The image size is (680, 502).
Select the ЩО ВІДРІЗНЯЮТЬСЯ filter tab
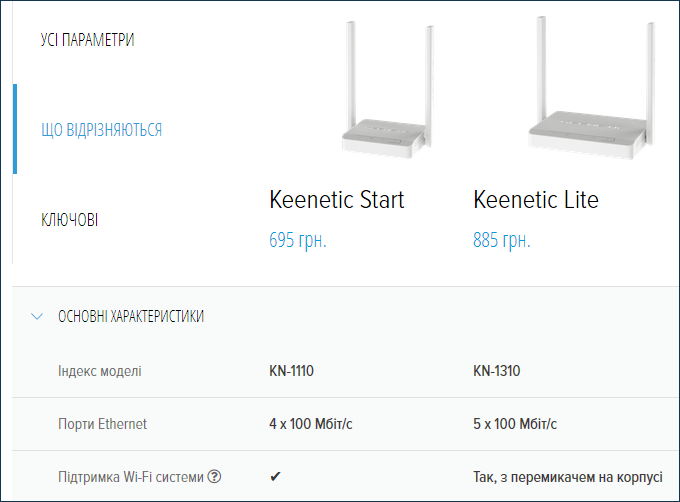[x=101, y=130]
